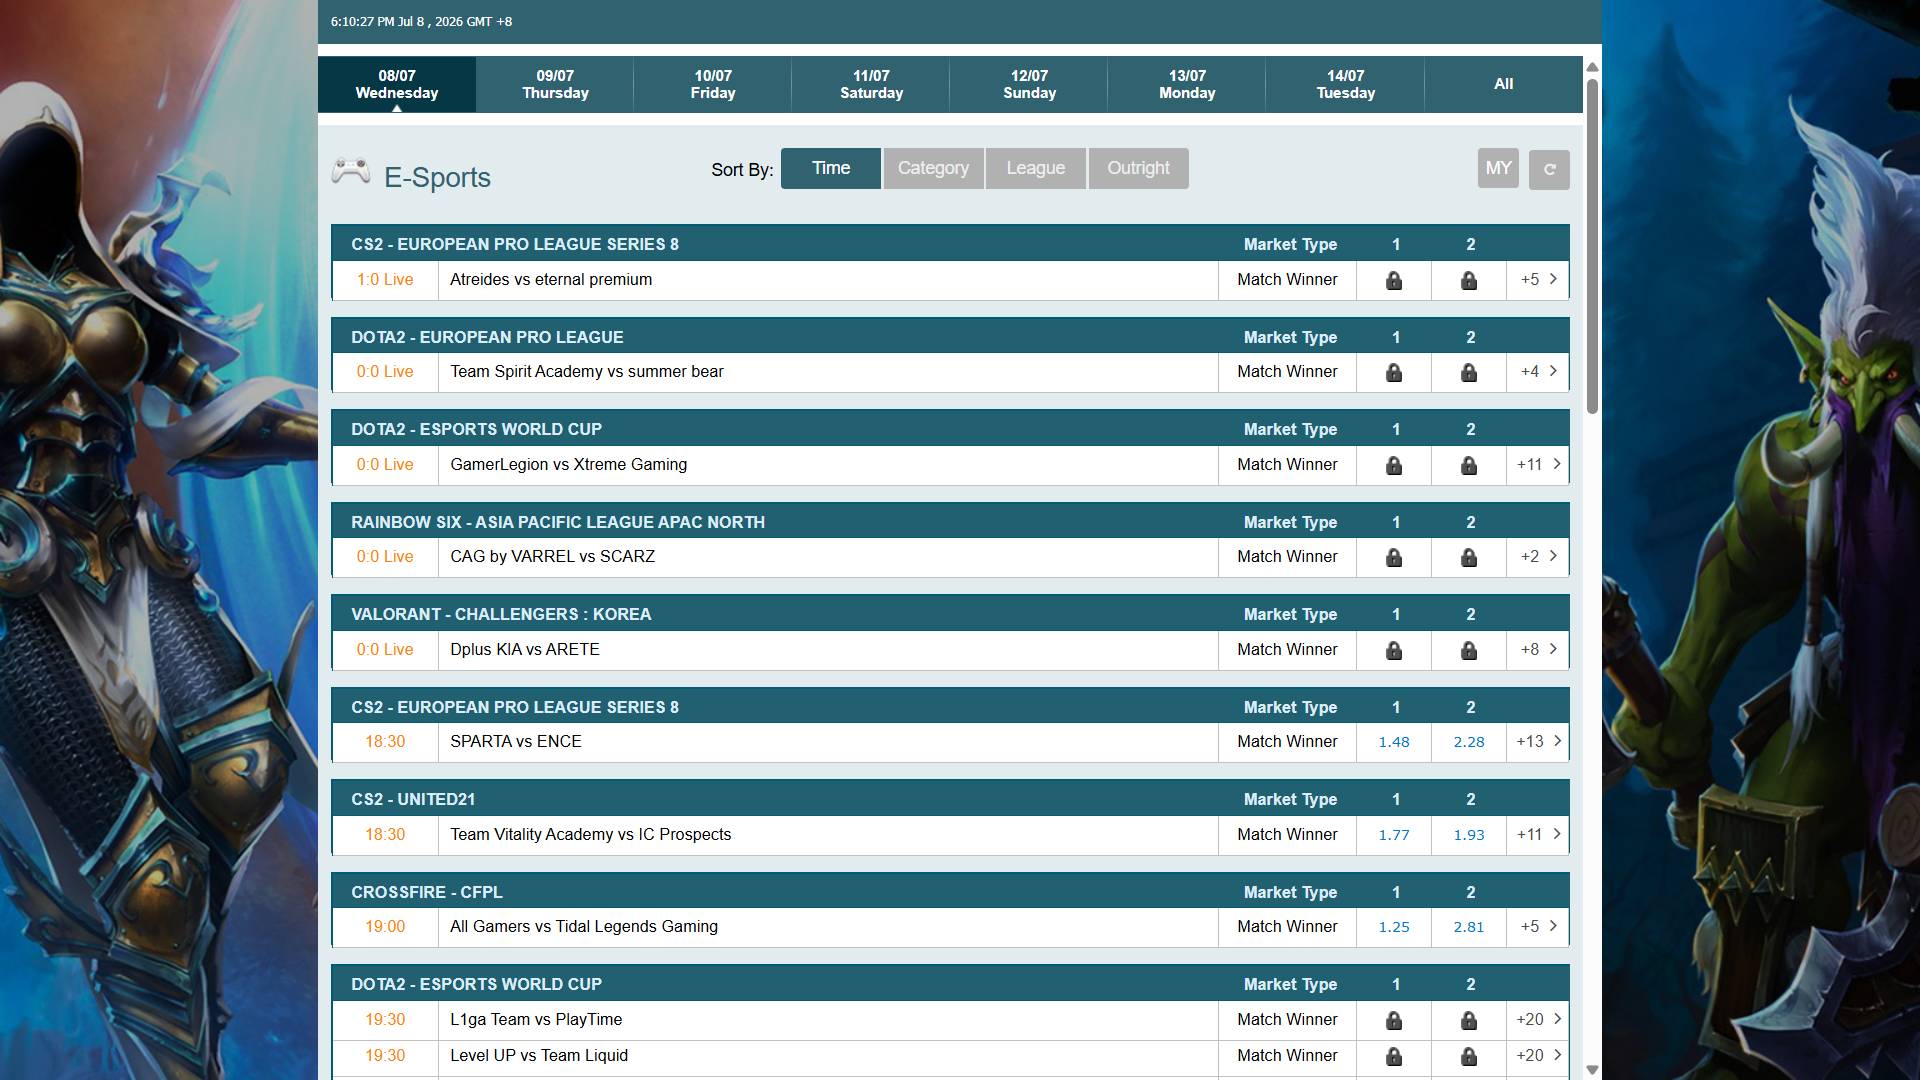Image resolution: width=1920 pixels, height=1080 pixels.
Task: Click lock under 2 for Atreides vs eternal premium
Action: click(x=1469, y=281)
